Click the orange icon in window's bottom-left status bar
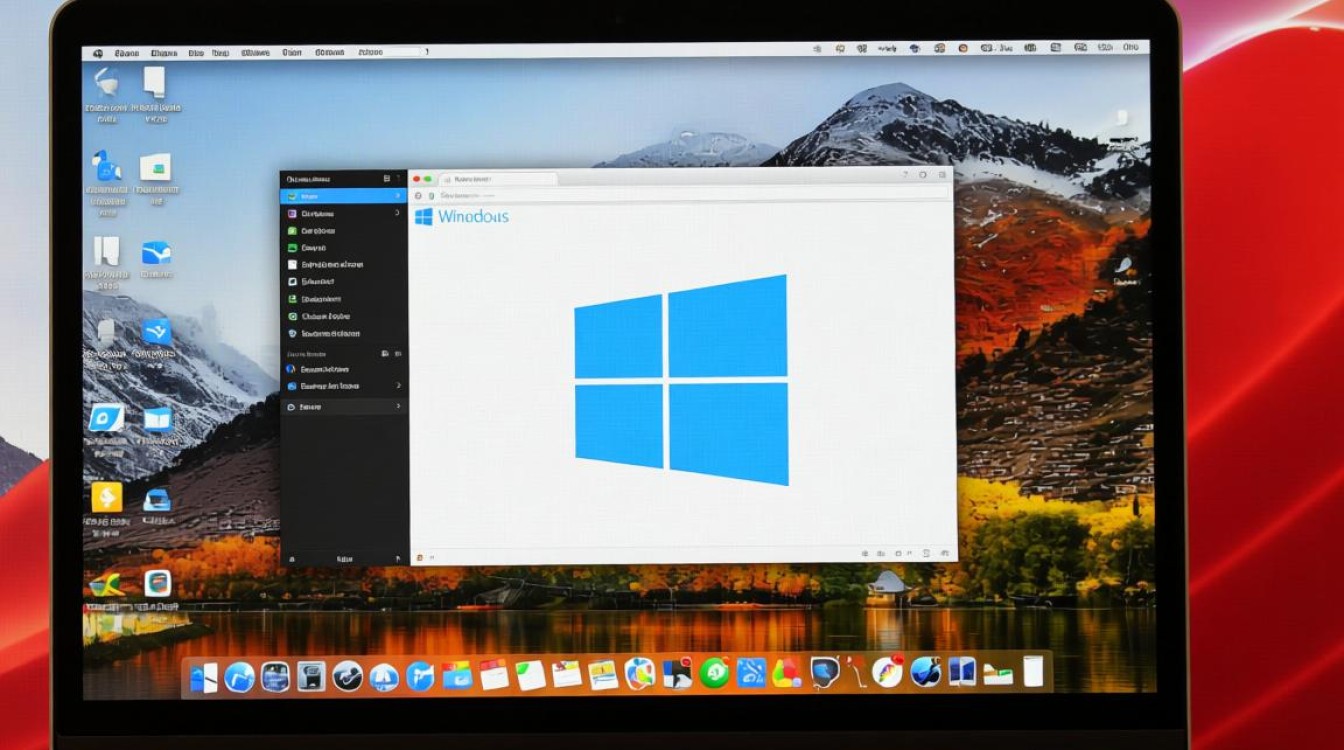This screenshot has height=750, width=1344. click(x=421, y=557)
